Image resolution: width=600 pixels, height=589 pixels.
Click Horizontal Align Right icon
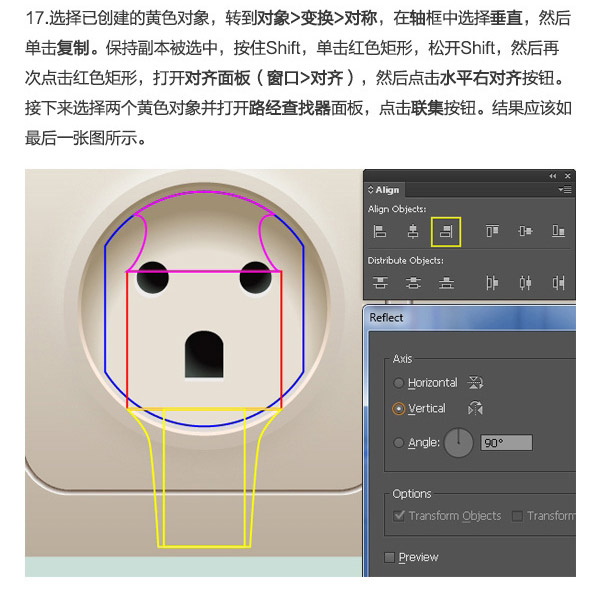[x=446, y=232]
